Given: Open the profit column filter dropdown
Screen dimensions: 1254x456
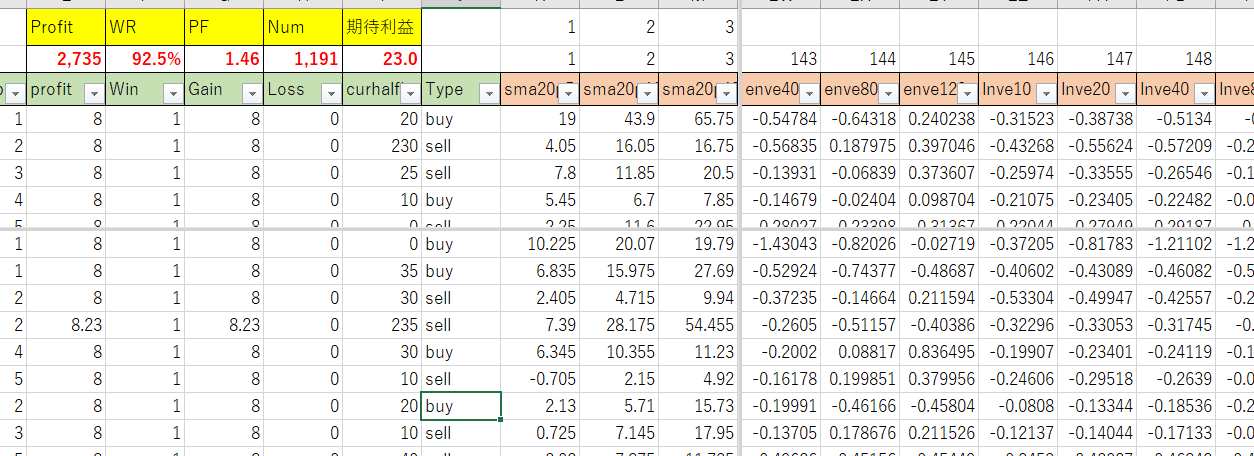Looking at the screenshot, I should 93,92.
